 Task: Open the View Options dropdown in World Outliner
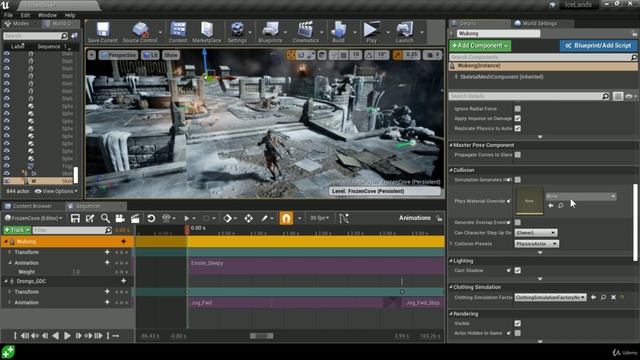[x=56, y=191]
